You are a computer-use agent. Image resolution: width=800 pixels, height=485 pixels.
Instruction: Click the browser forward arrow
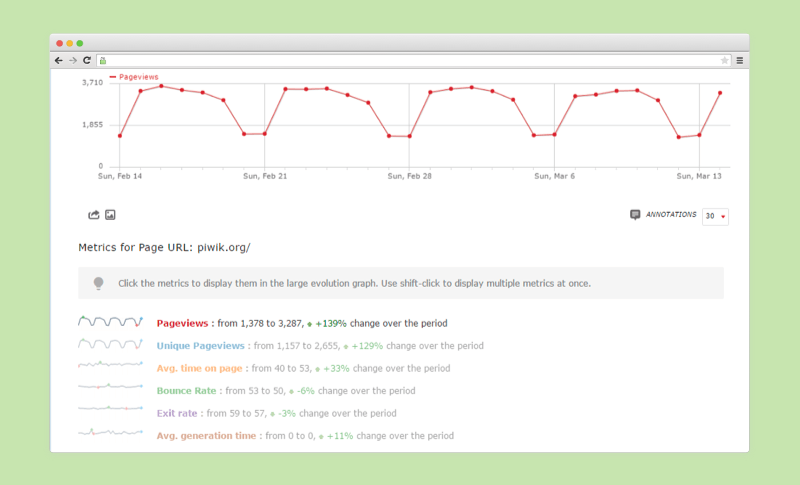click(x=73, y=61)
